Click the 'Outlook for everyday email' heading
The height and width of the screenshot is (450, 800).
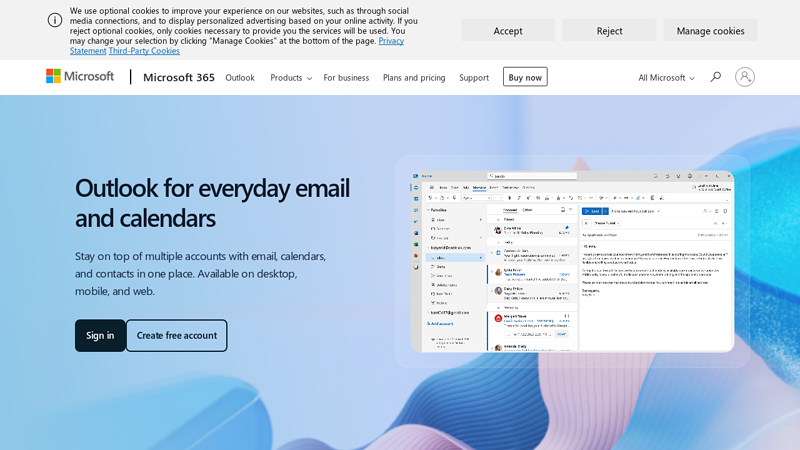212,203
